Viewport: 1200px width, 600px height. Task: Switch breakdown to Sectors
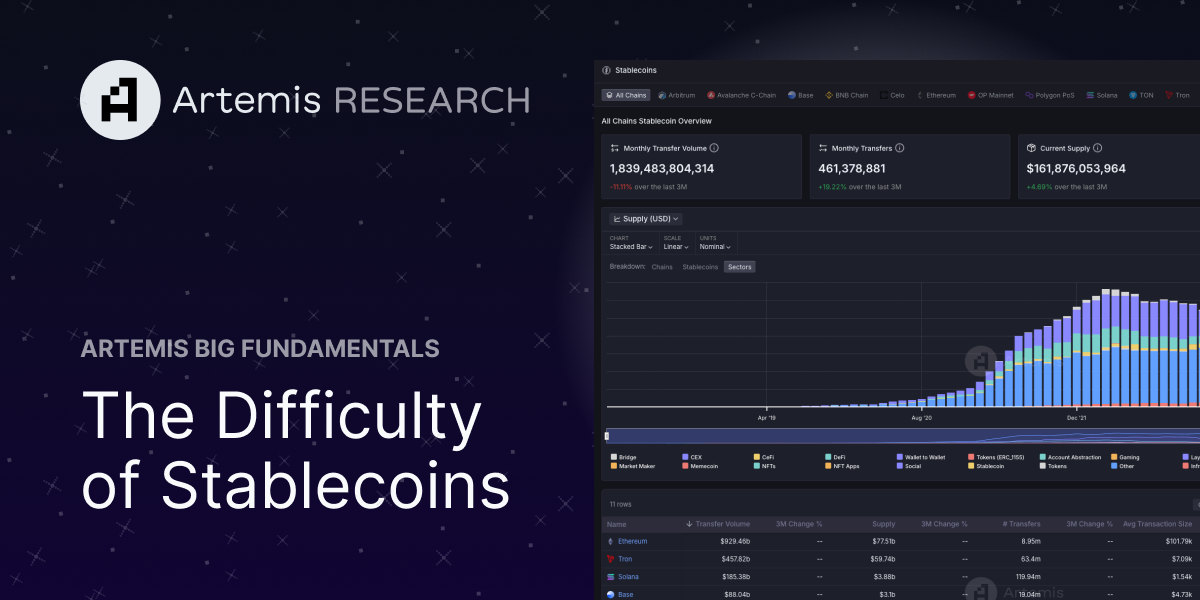(740, 267)
